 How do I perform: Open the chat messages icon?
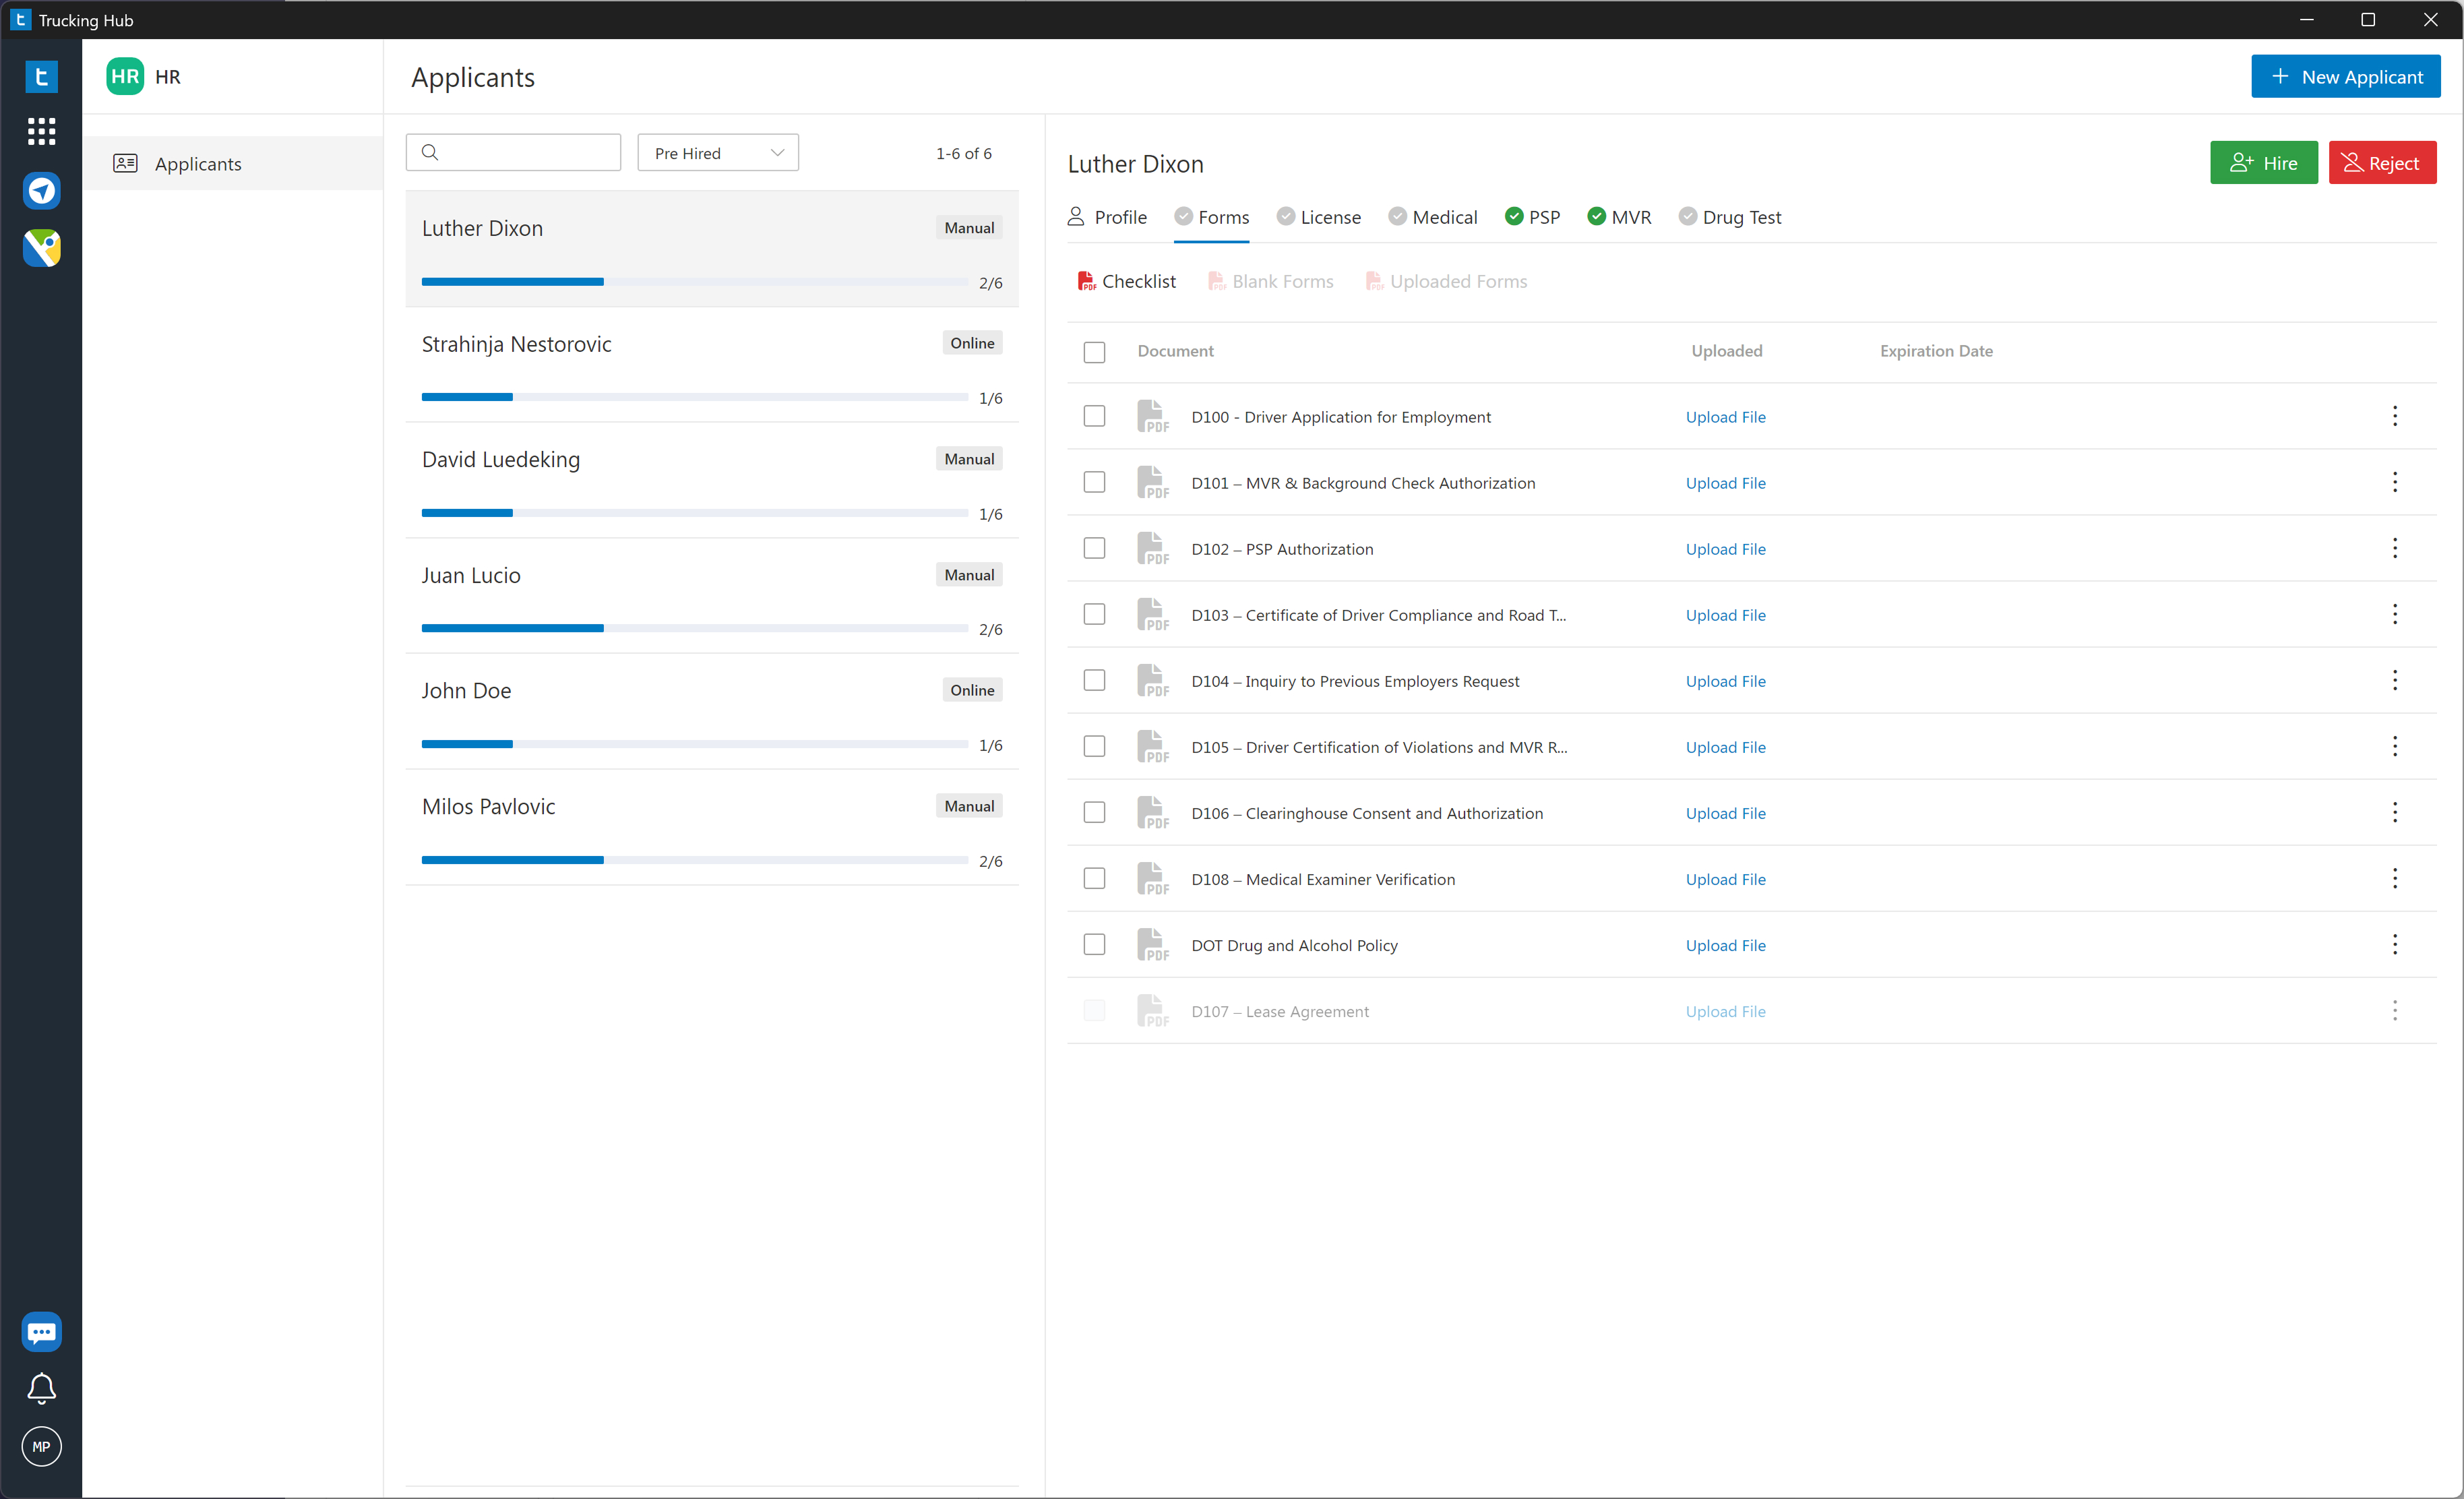41,1331
